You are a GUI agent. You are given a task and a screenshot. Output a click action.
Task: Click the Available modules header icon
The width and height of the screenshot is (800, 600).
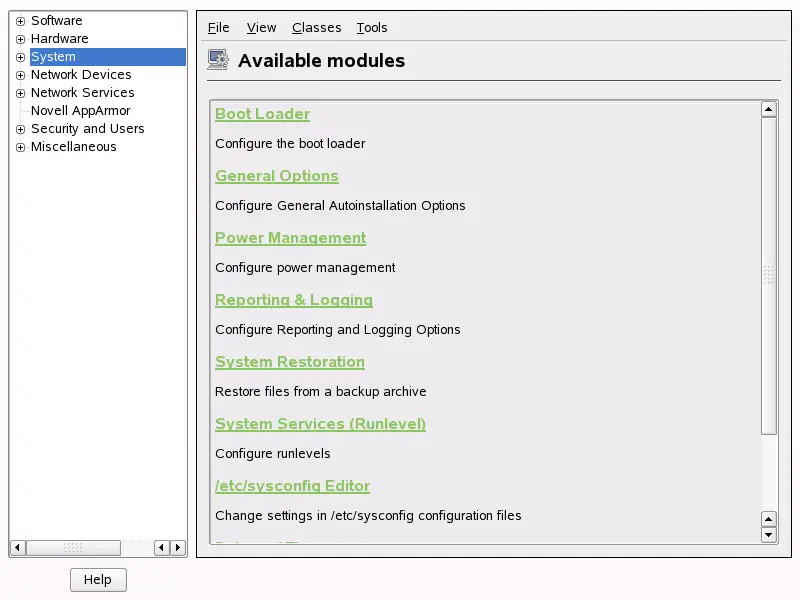tap(217, 60)
